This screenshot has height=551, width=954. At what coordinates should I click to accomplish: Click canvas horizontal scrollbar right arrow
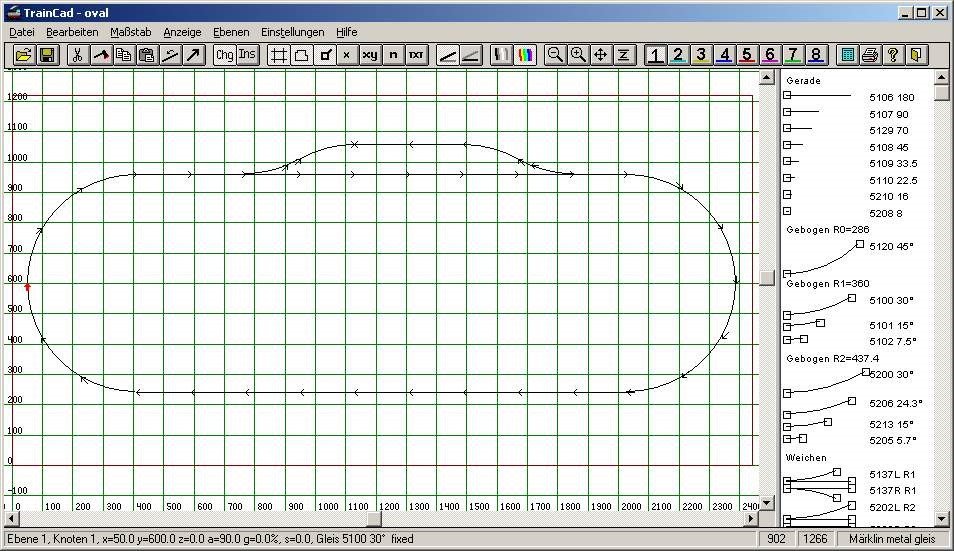(x=751, y=519)
